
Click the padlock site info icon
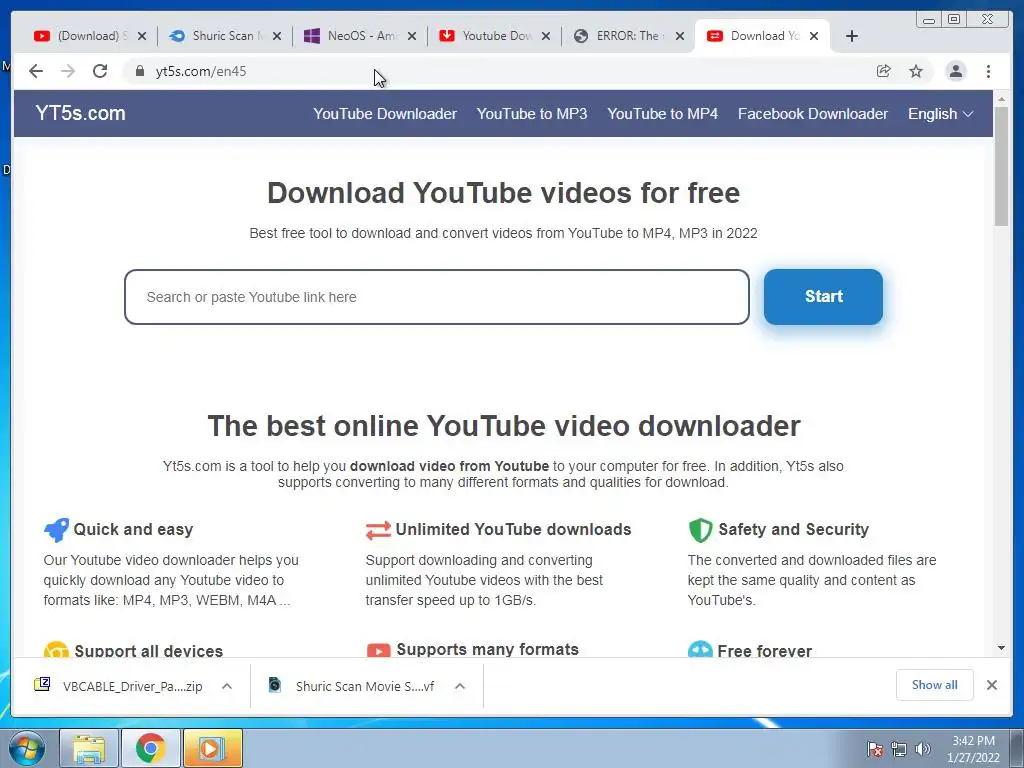coord(140,71)
